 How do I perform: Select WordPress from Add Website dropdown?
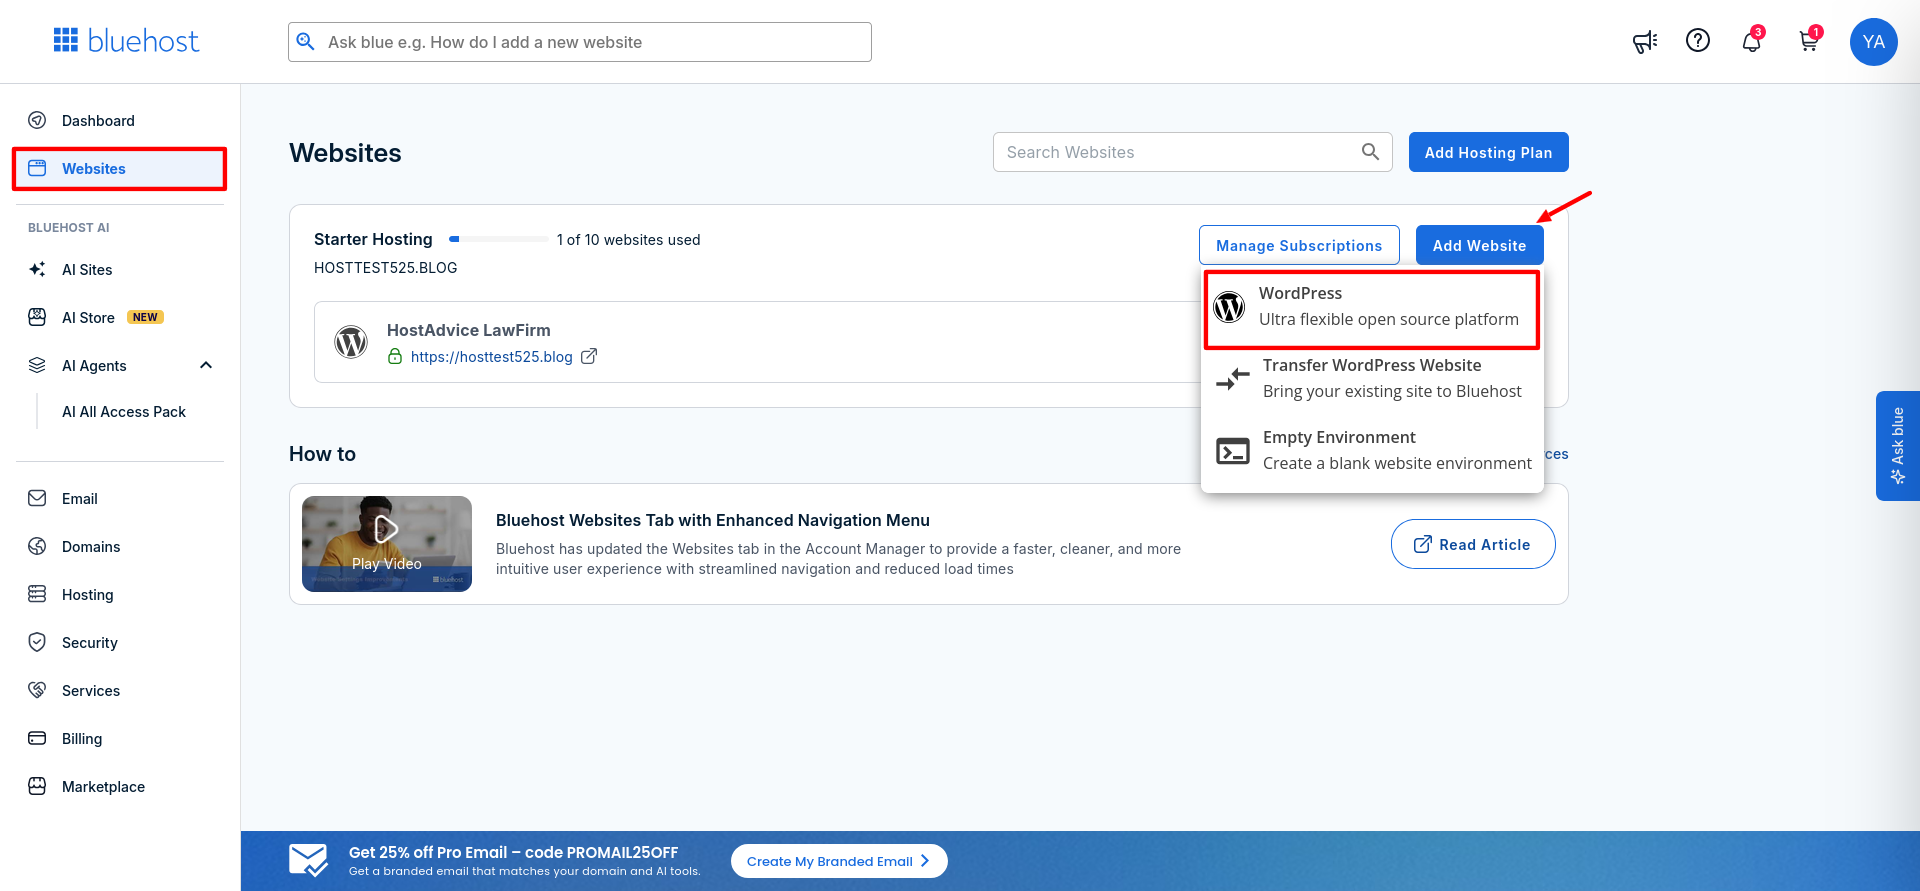pos(1371,309)
